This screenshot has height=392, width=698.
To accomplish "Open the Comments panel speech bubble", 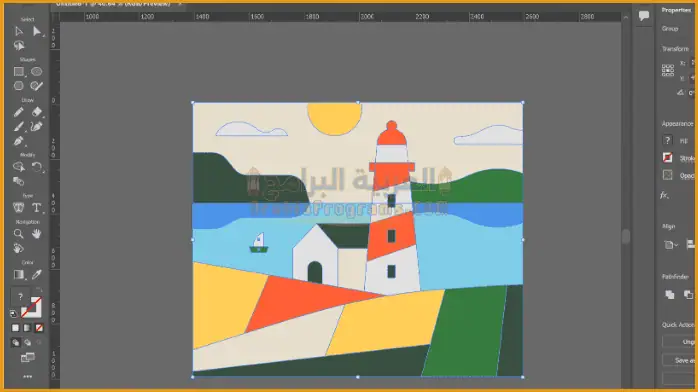I will click(644, 16).
